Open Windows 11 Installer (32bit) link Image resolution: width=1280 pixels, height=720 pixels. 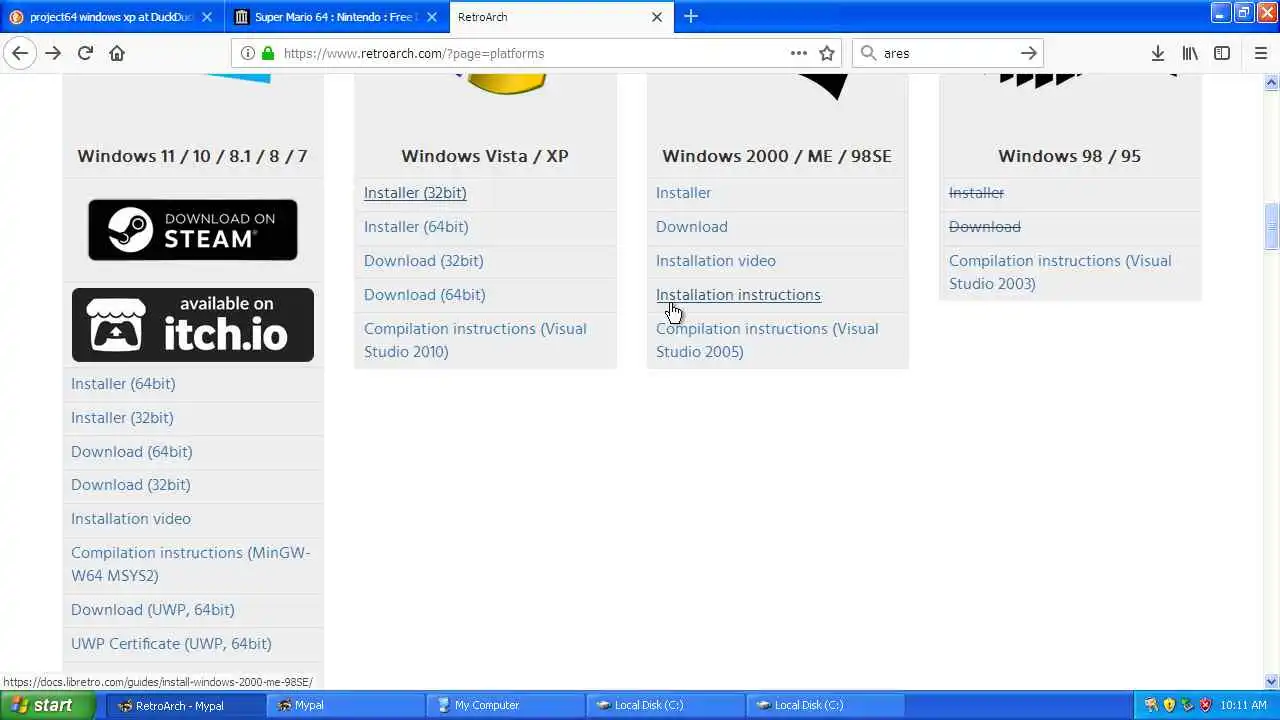coord(122,418)
